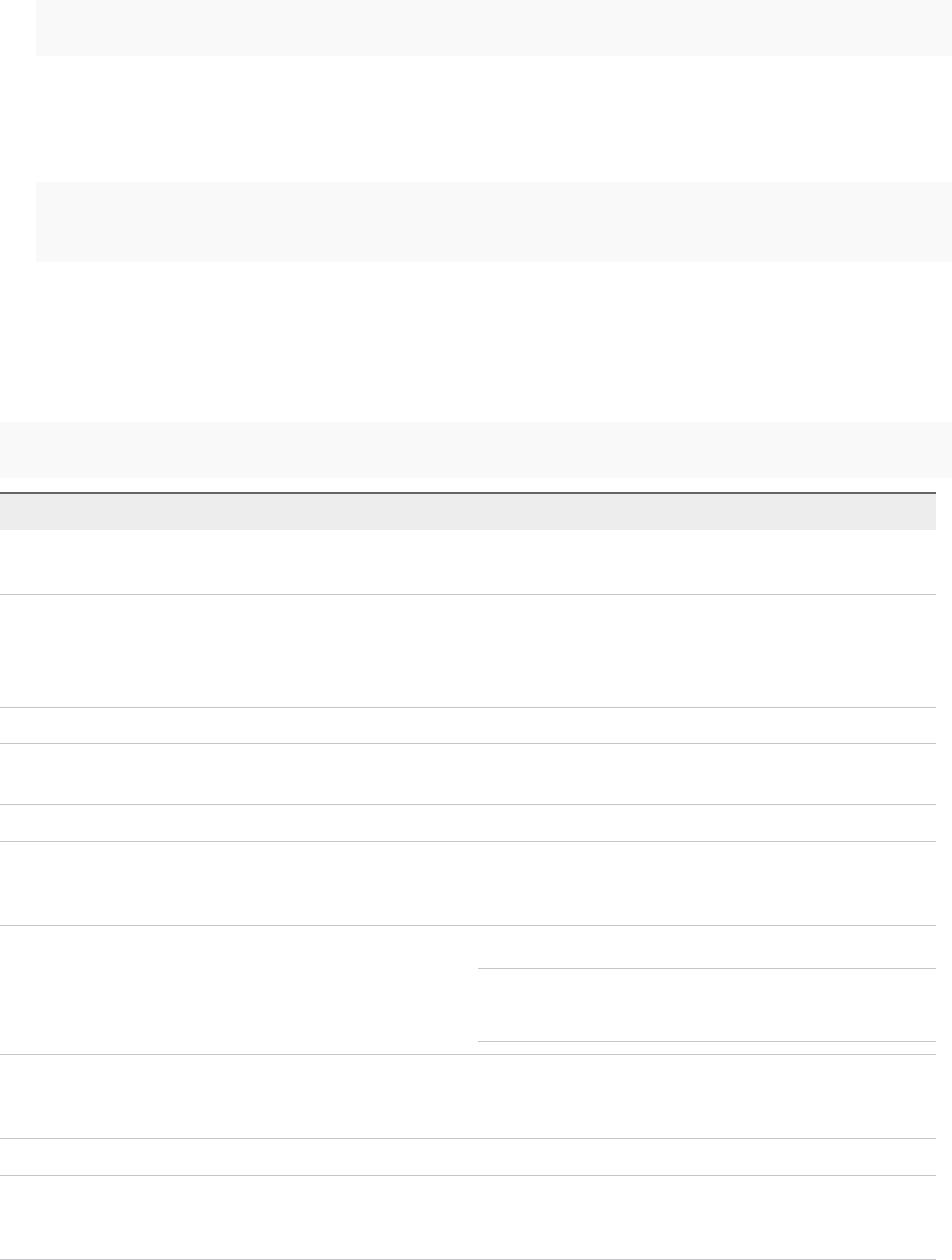Screen dimensions: 952x1260
Task: Select the sixth table body row
Action: click(468, 880)
